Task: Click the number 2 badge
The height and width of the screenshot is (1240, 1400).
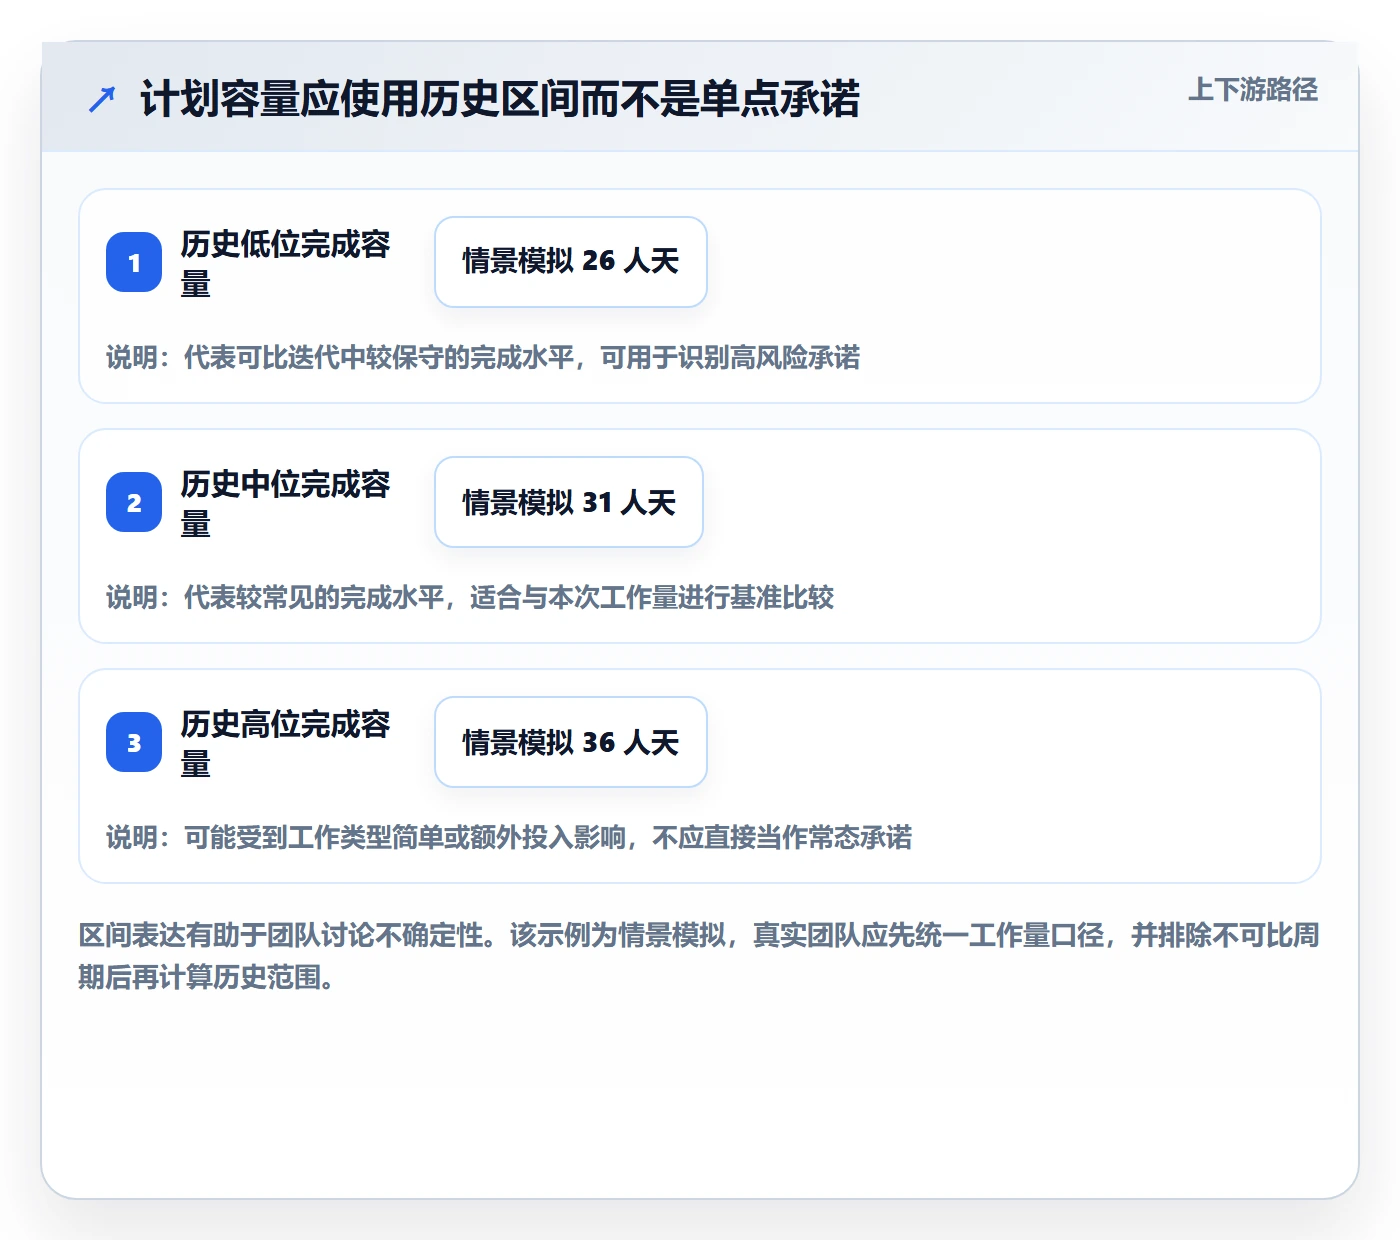Action: [x=134, y=502]
